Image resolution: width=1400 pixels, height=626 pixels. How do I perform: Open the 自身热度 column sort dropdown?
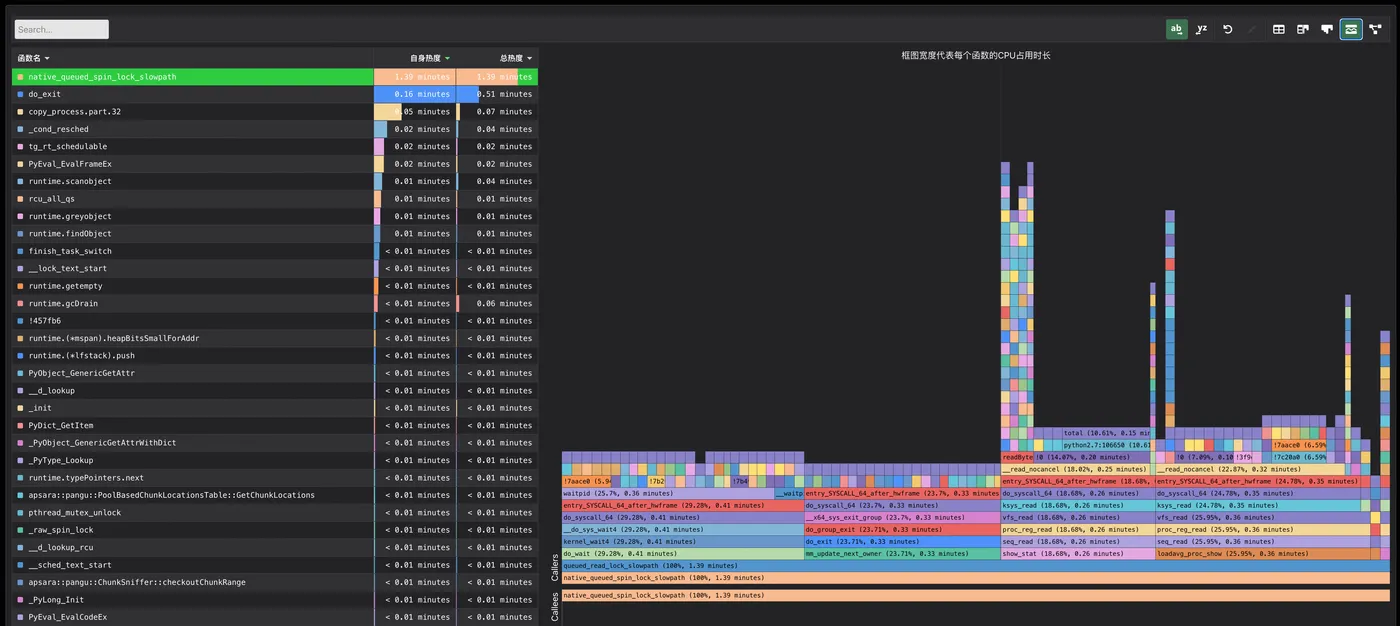[x=430, y=58]
